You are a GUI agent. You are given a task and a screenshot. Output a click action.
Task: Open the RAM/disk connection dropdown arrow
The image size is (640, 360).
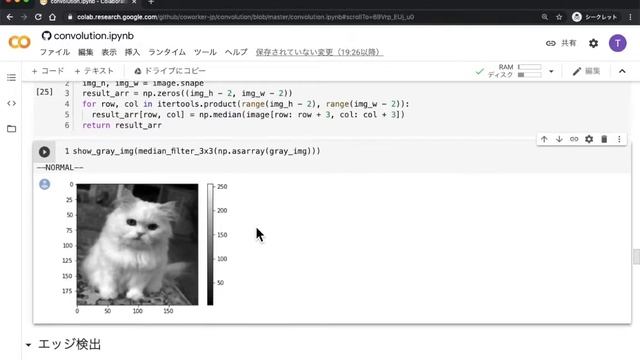(551, 71)
